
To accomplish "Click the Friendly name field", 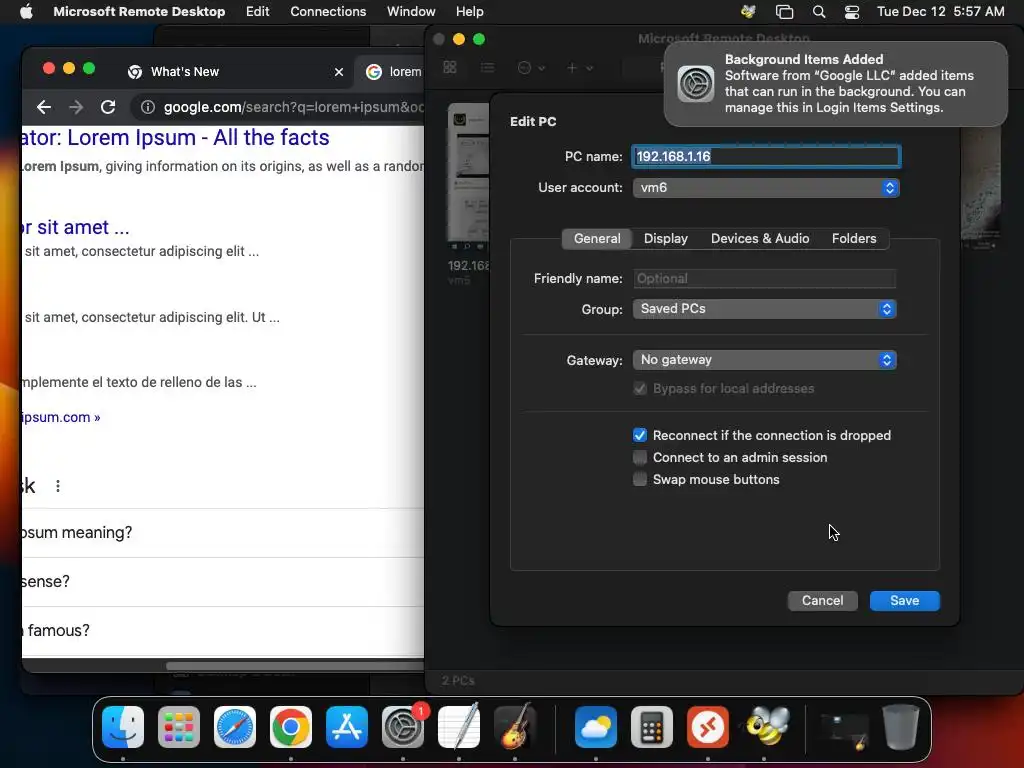I will (765, 279).
